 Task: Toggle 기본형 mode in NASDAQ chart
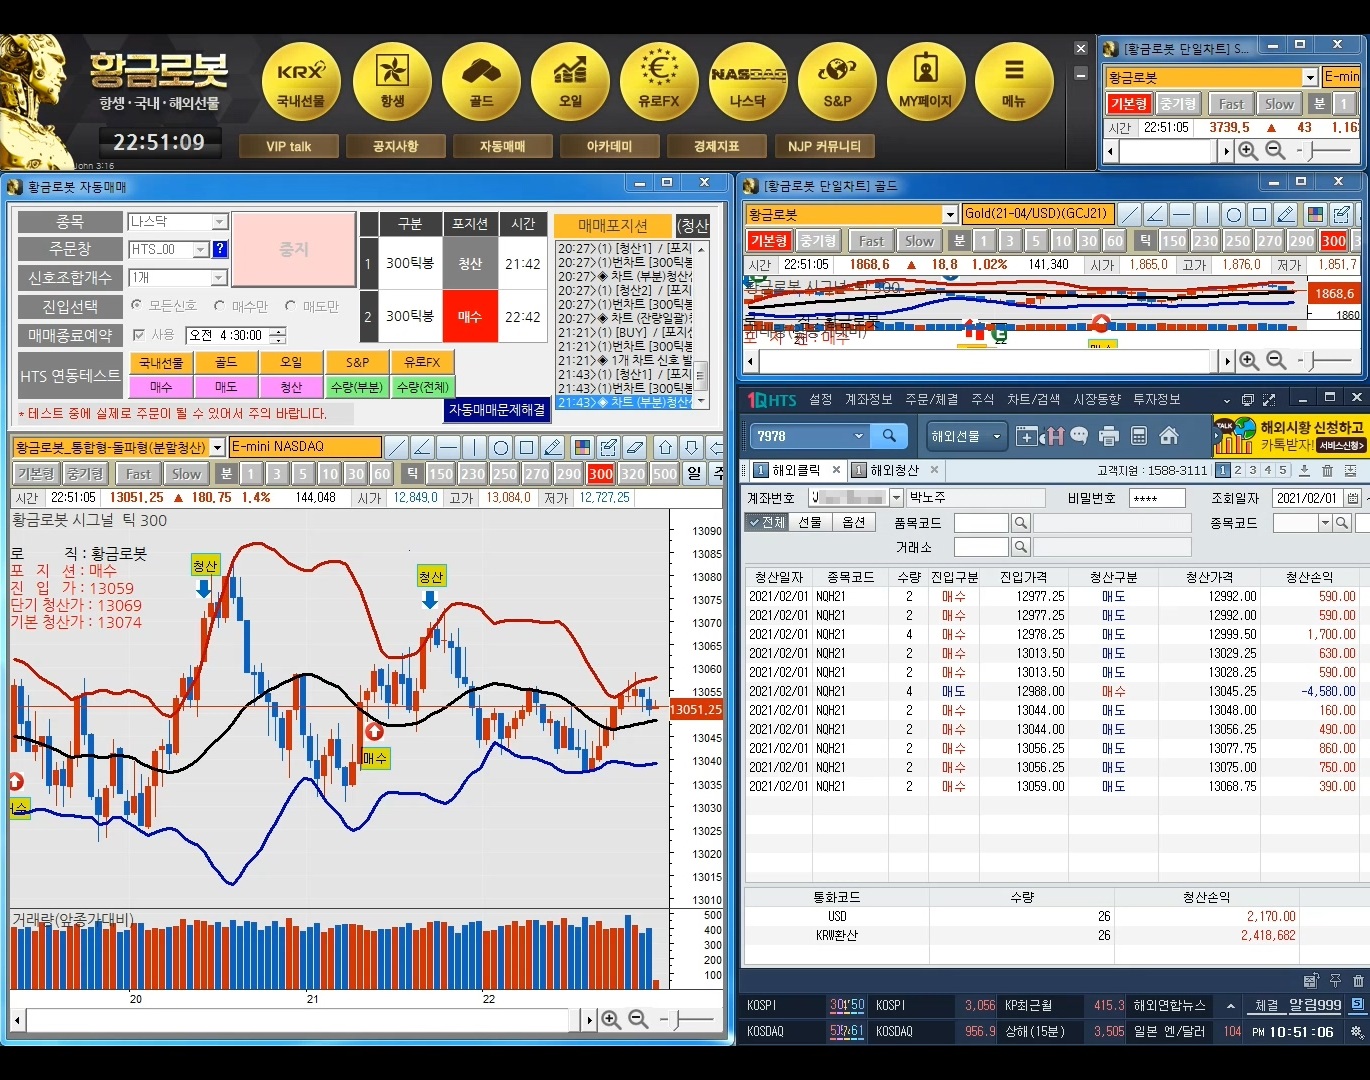tap(36, 473)
